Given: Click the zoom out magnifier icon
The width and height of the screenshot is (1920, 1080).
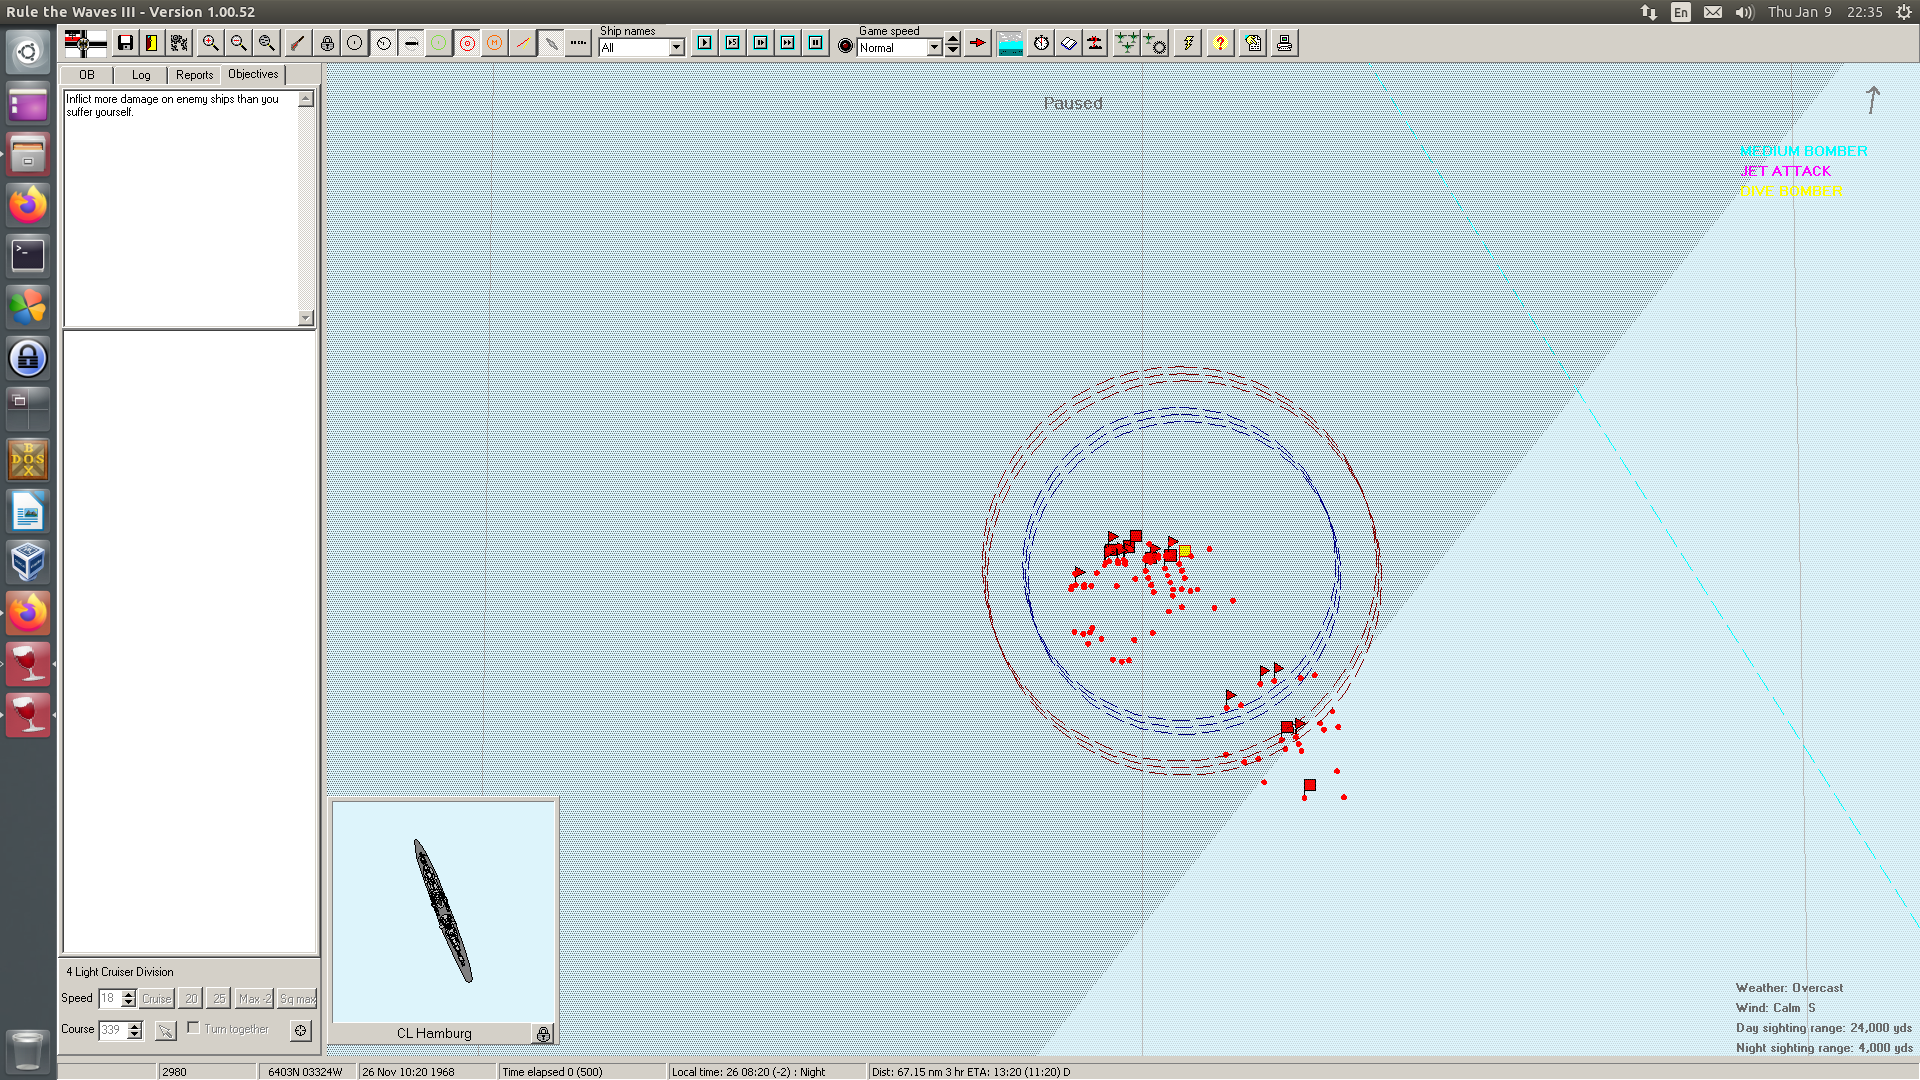Looking at the screenshot, I should [x=238, y=43].
